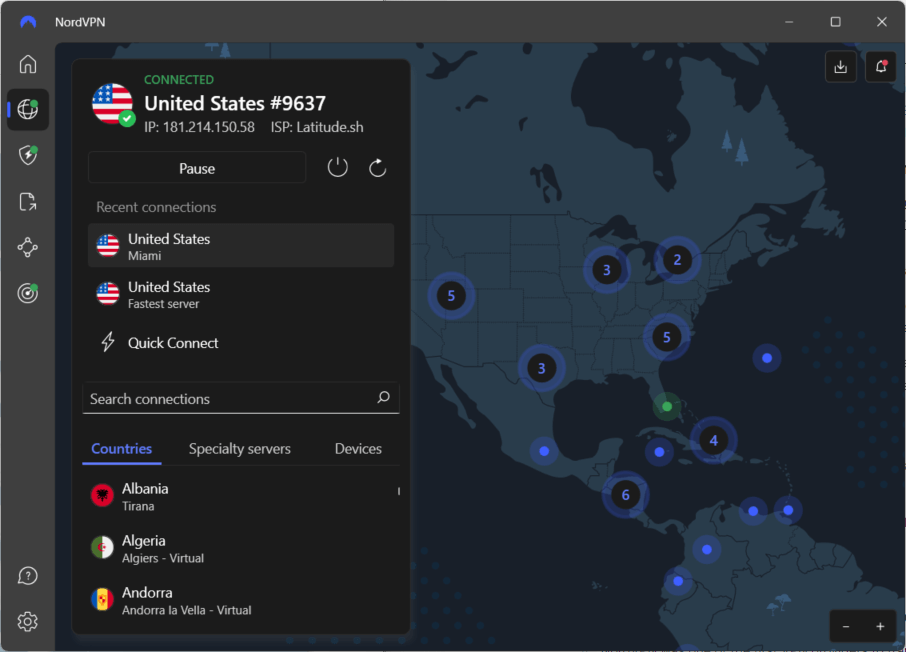Select Albania Tirana in country list
906x652 pixels.
(241, 497)
